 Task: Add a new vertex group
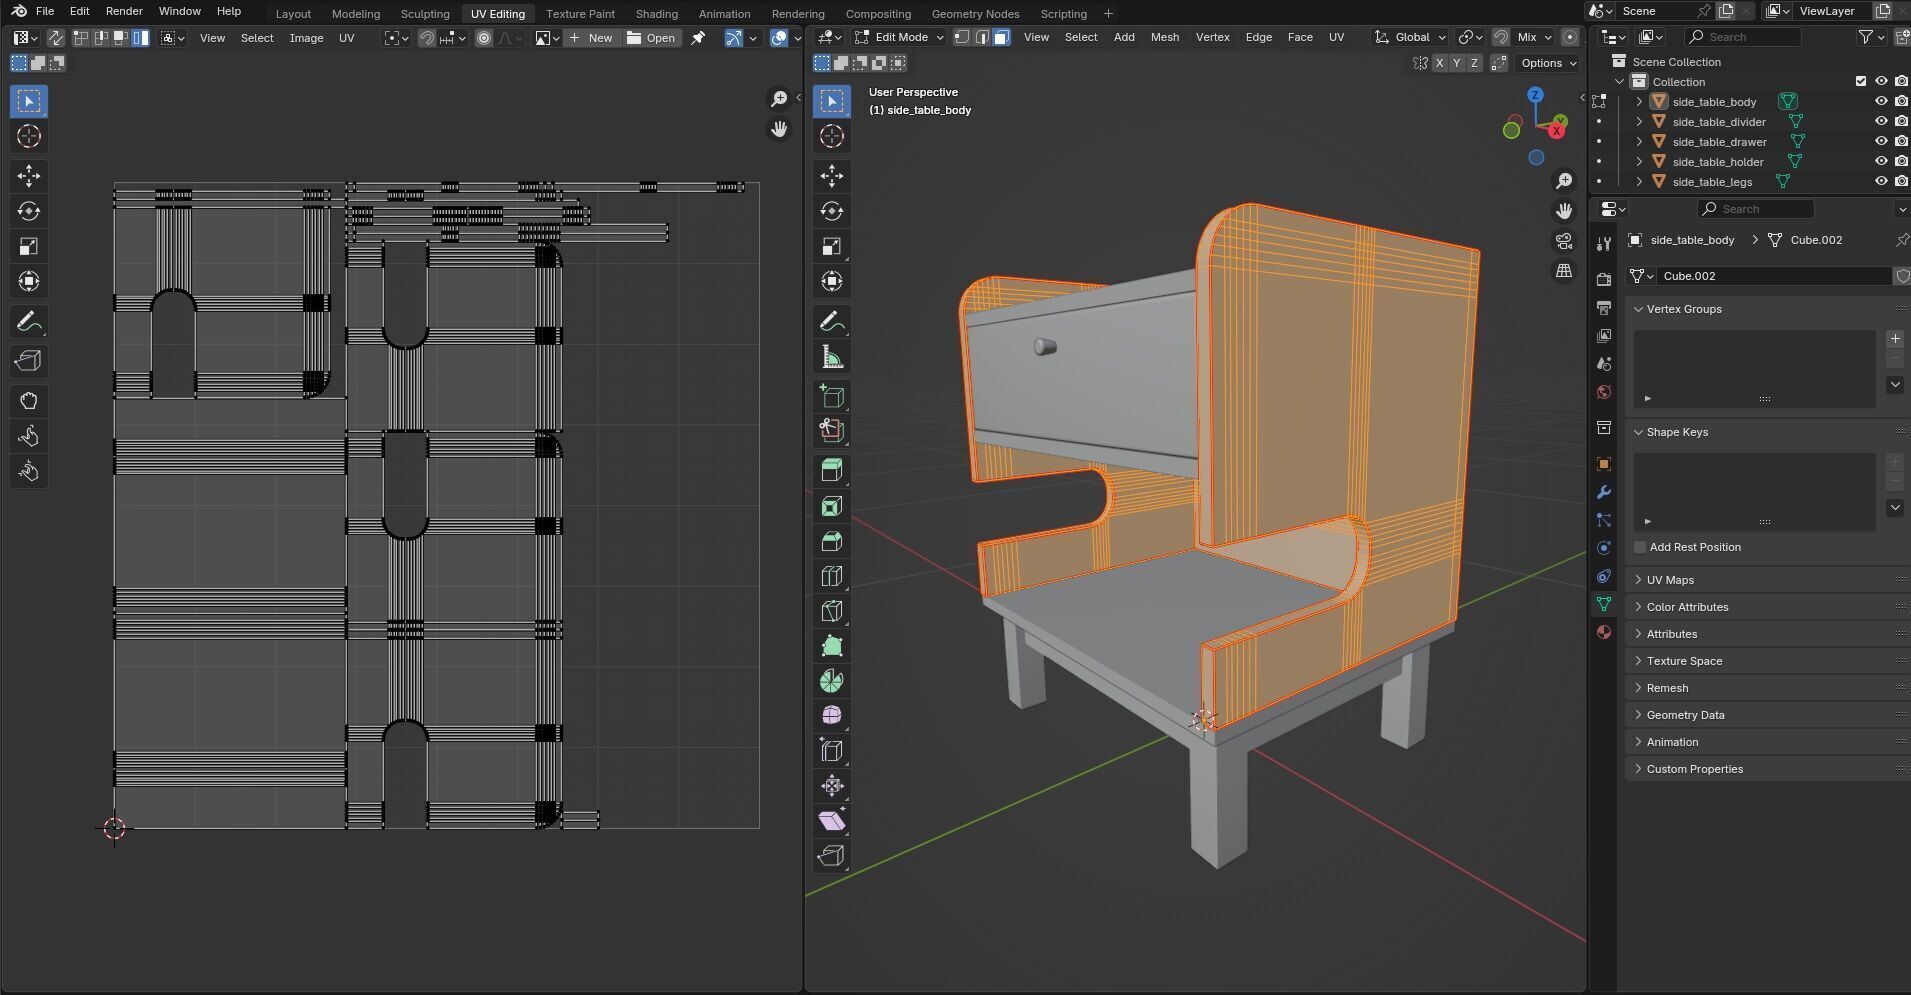(1895, 339)
